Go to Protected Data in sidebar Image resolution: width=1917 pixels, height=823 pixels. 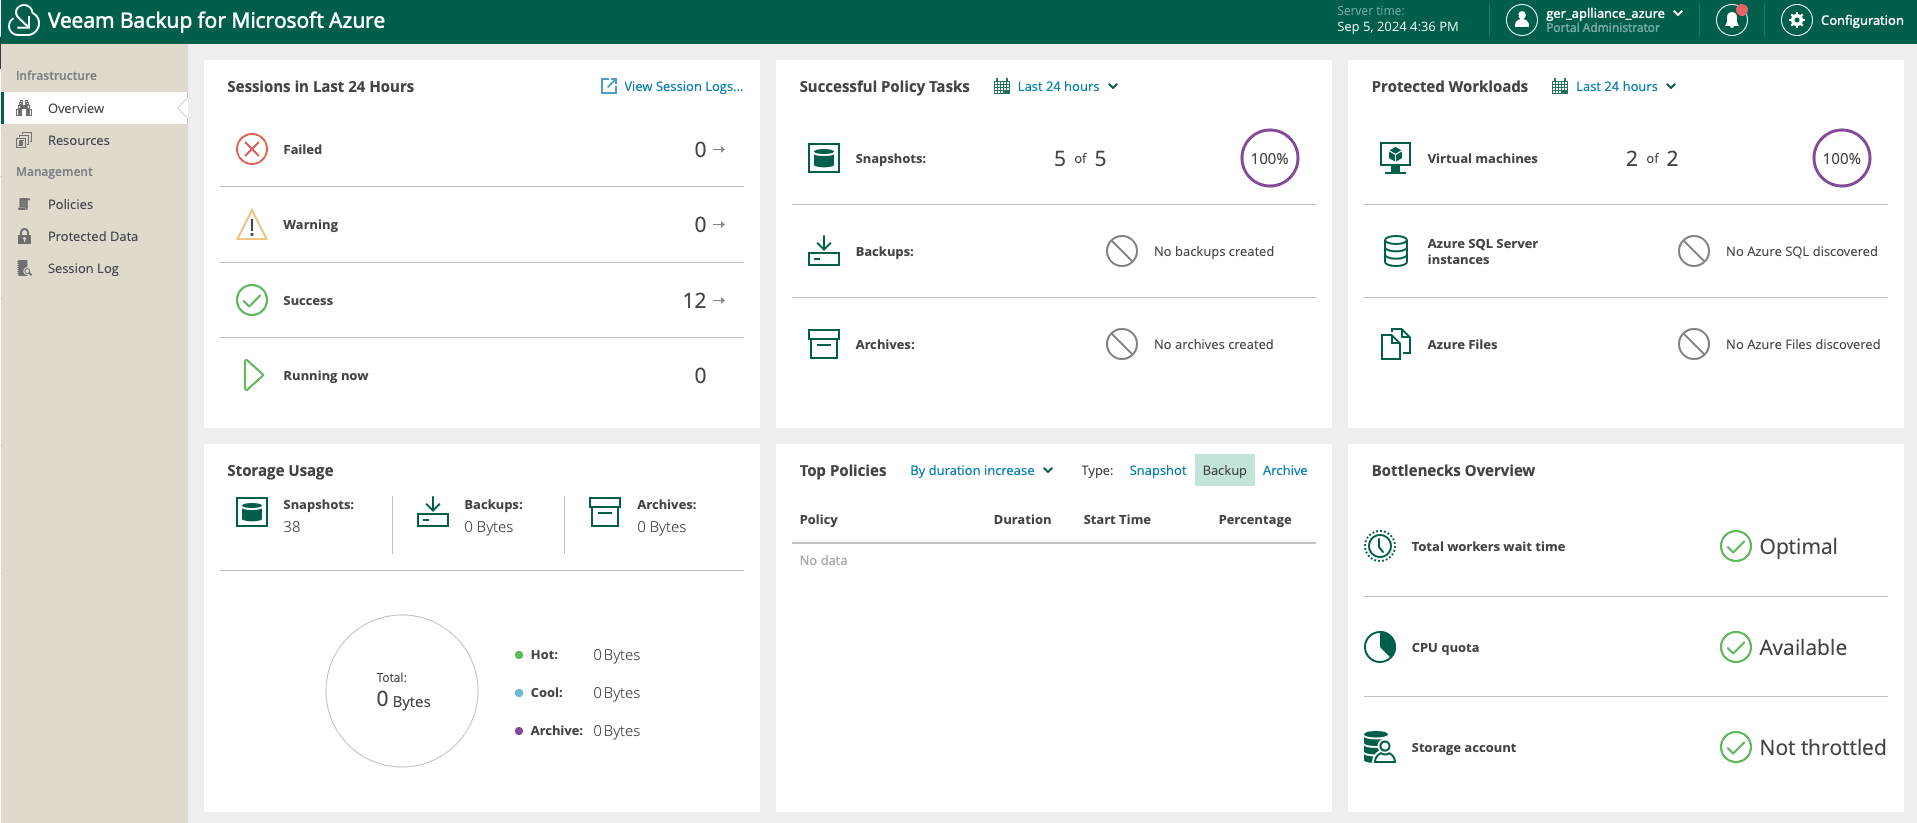(x=92, y=236)
